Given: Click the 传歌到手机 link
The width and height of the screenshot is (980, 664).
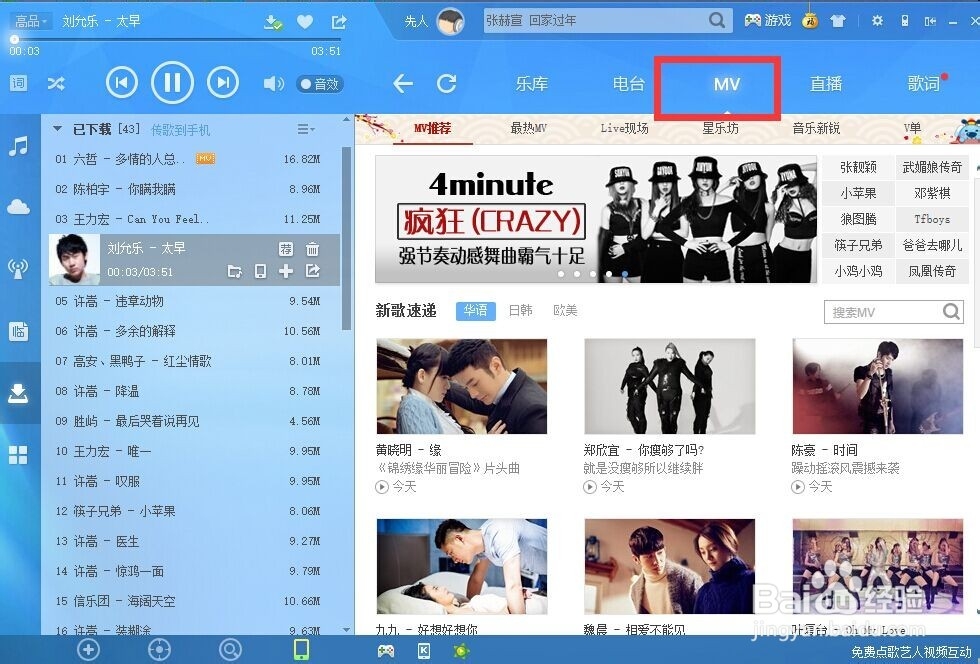Looking at the screenshot, I should 181,130.
